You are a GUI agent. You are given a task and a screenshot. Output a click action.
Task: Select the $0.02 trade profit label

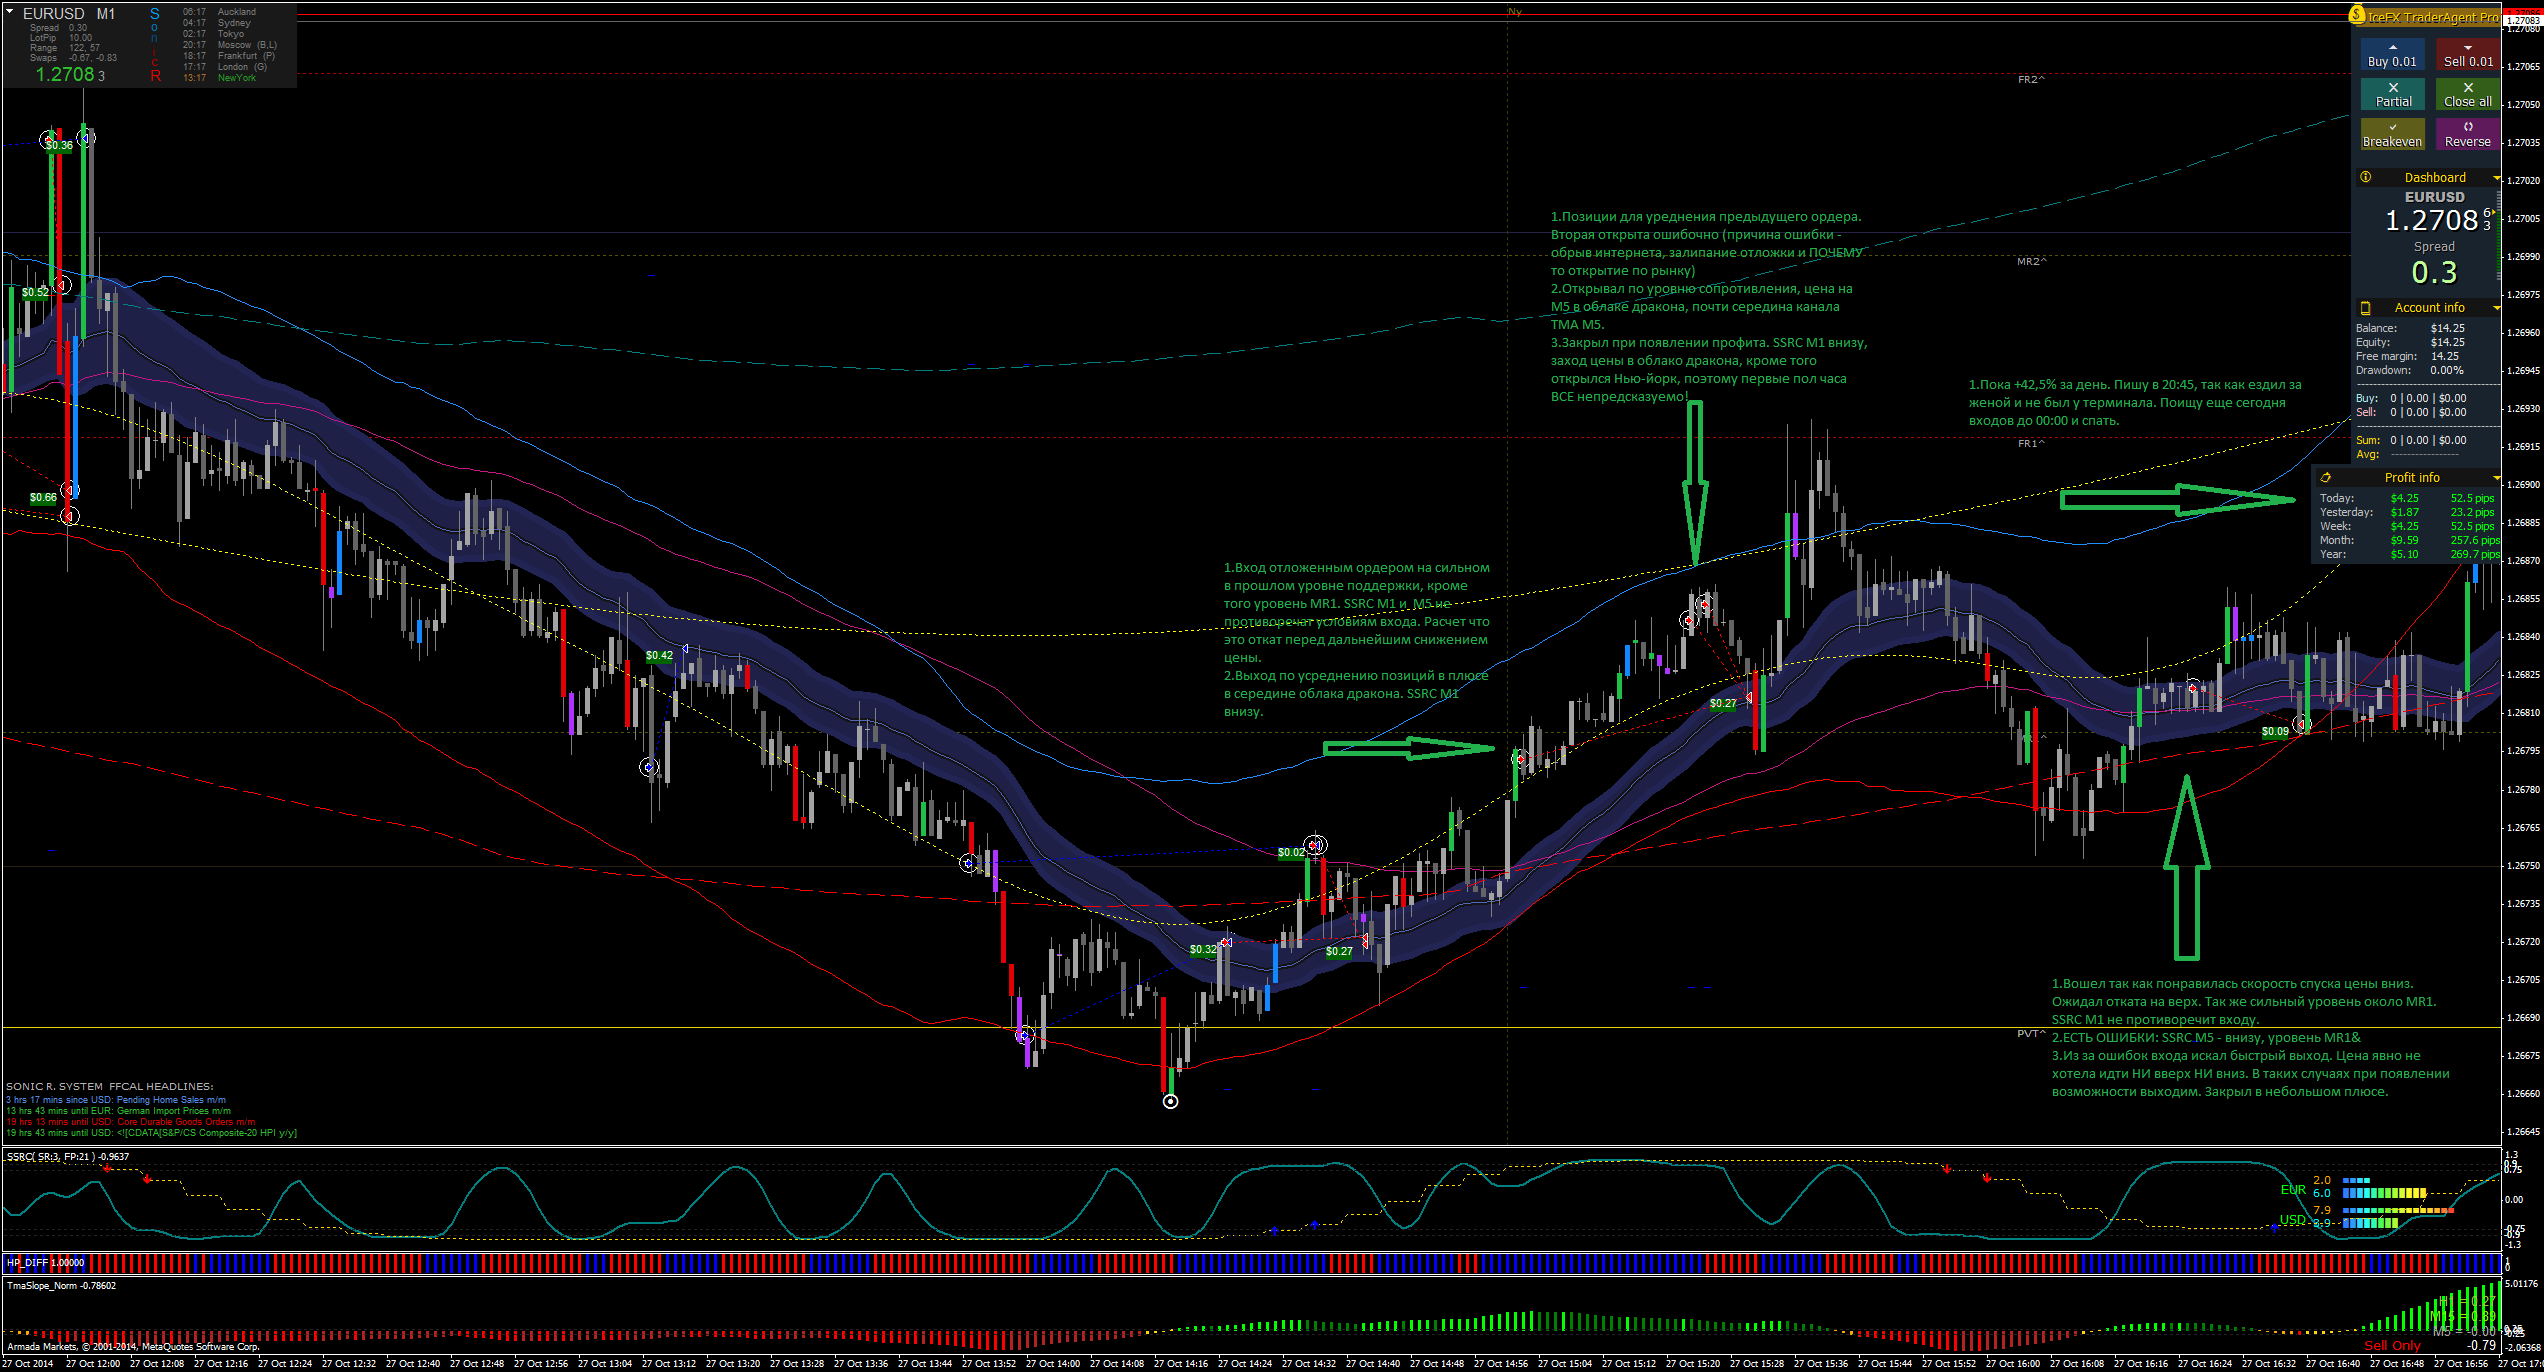pos(1291,853)
